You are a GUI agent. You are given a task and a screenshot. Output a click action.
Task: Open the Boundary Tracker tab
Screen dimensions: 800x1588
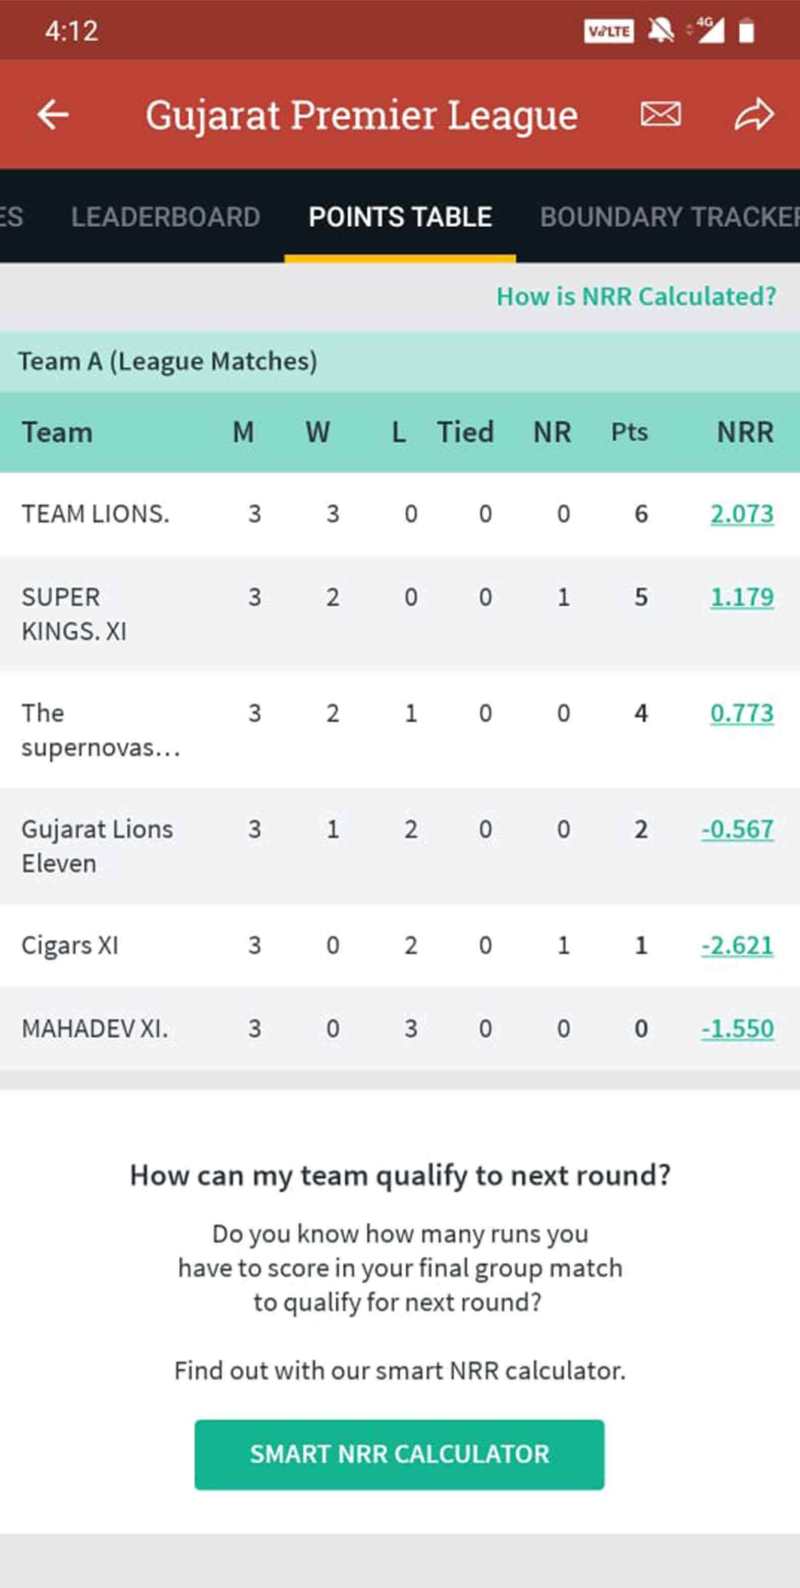[x=668, y=217]
